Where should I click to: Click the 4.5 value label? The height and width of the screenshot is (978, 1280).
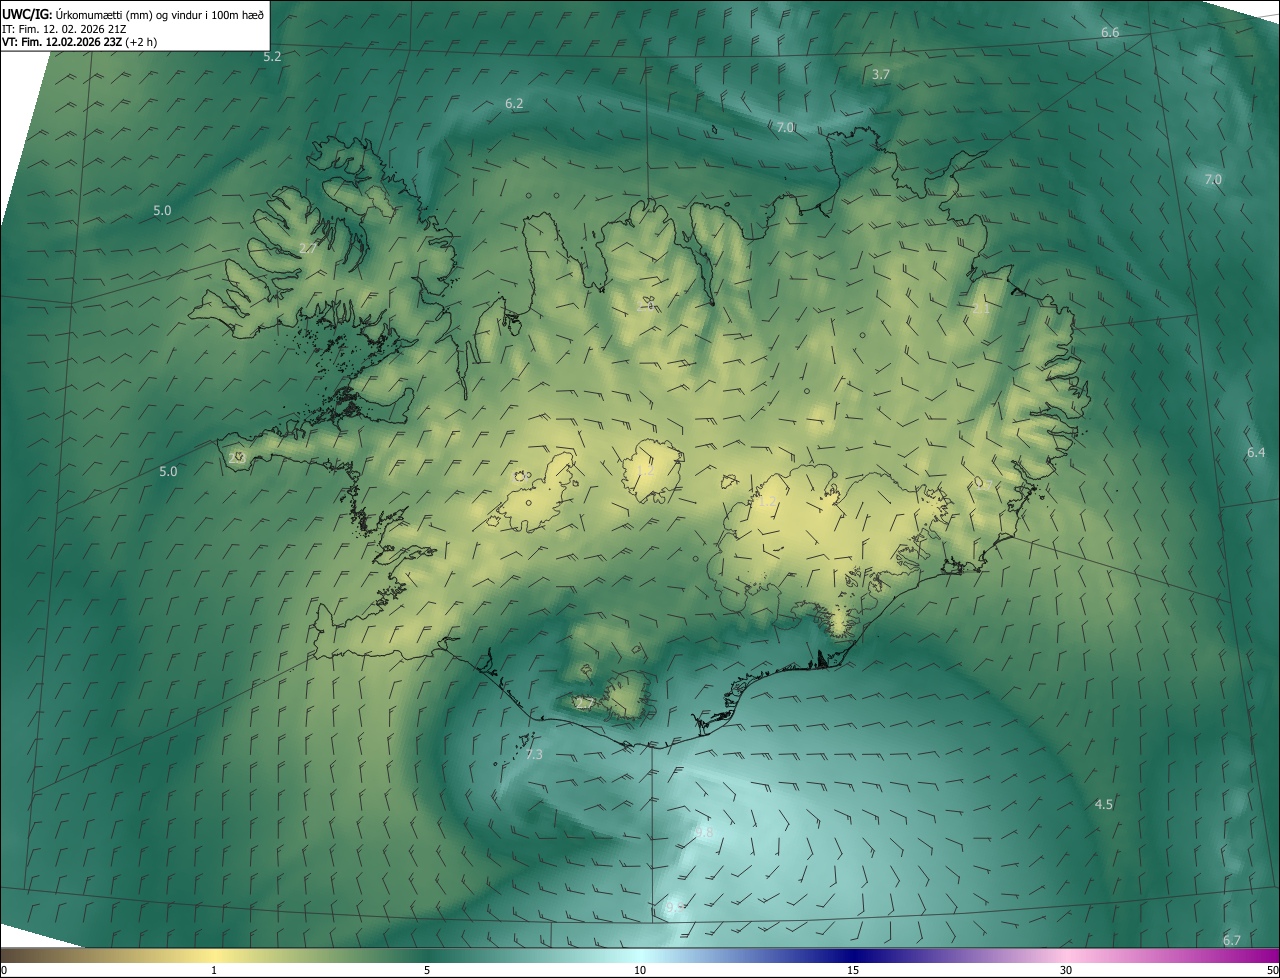pos(1103,805)
